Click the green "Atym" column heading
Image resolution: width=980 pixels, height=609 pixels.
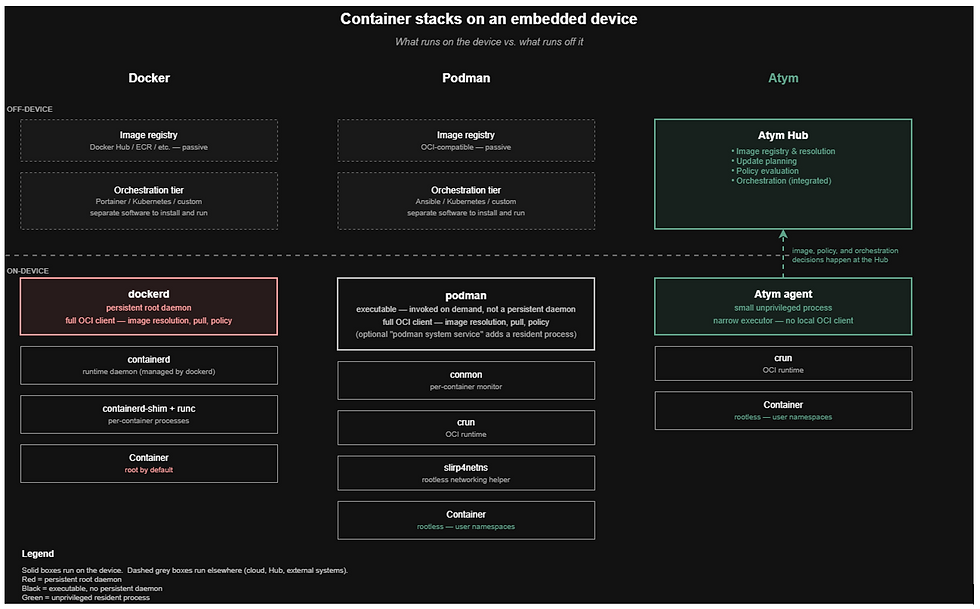[x=783, y=78]
